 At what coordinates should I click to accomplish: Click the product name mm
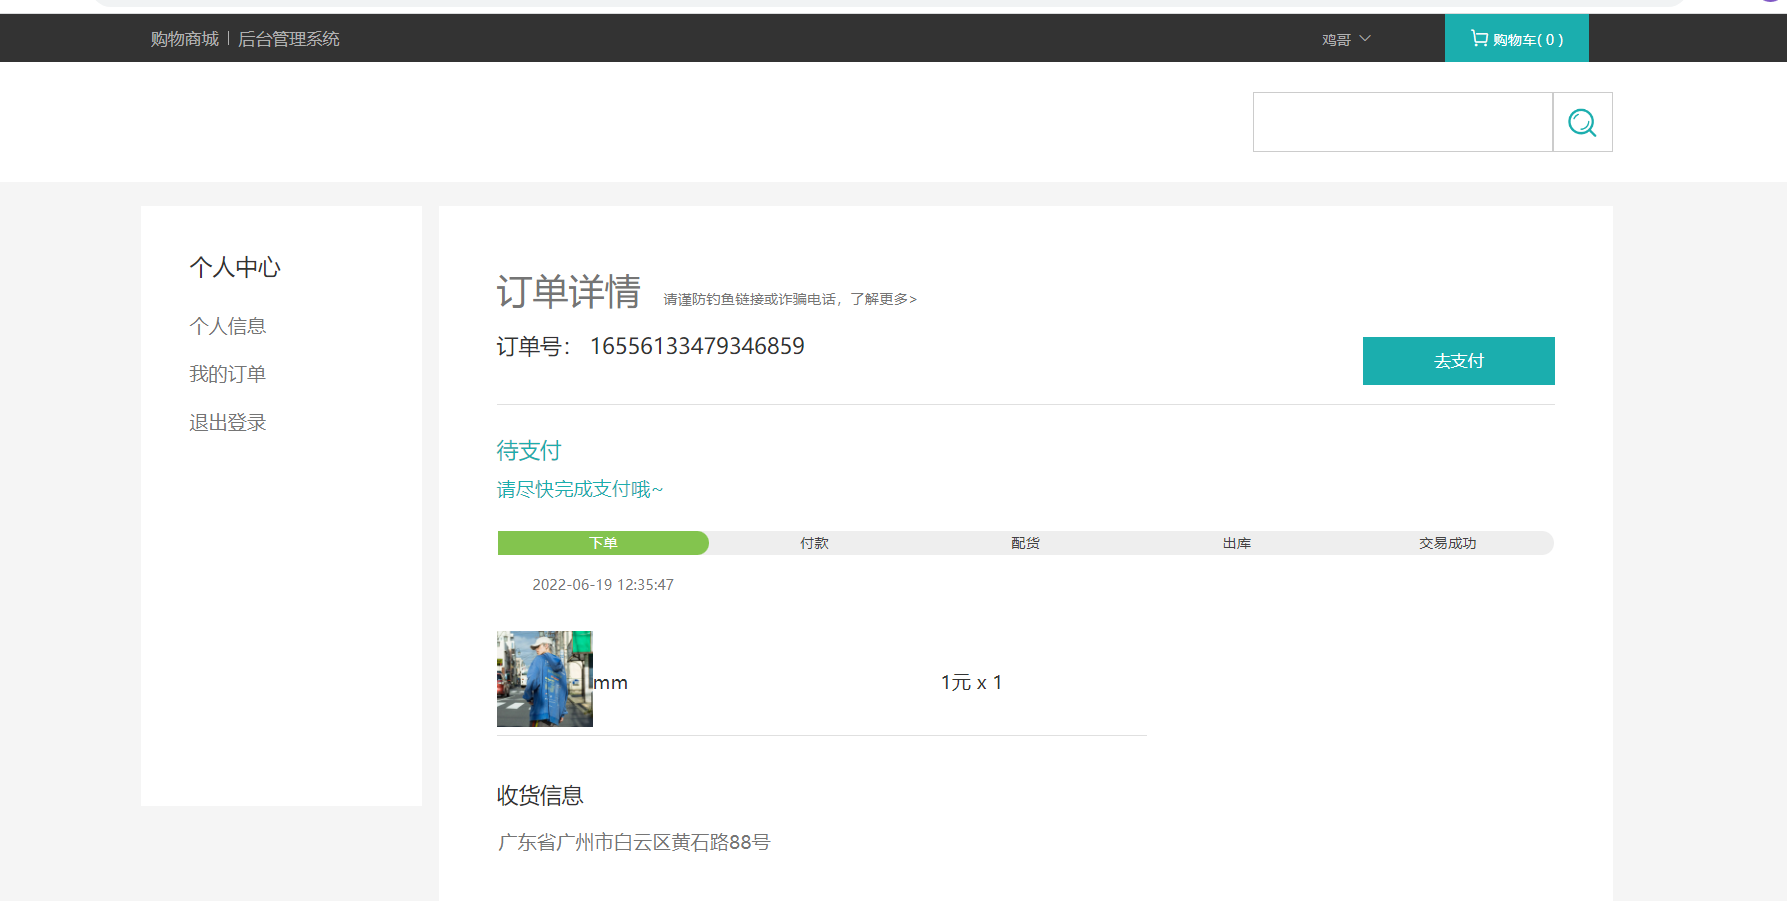611,683
